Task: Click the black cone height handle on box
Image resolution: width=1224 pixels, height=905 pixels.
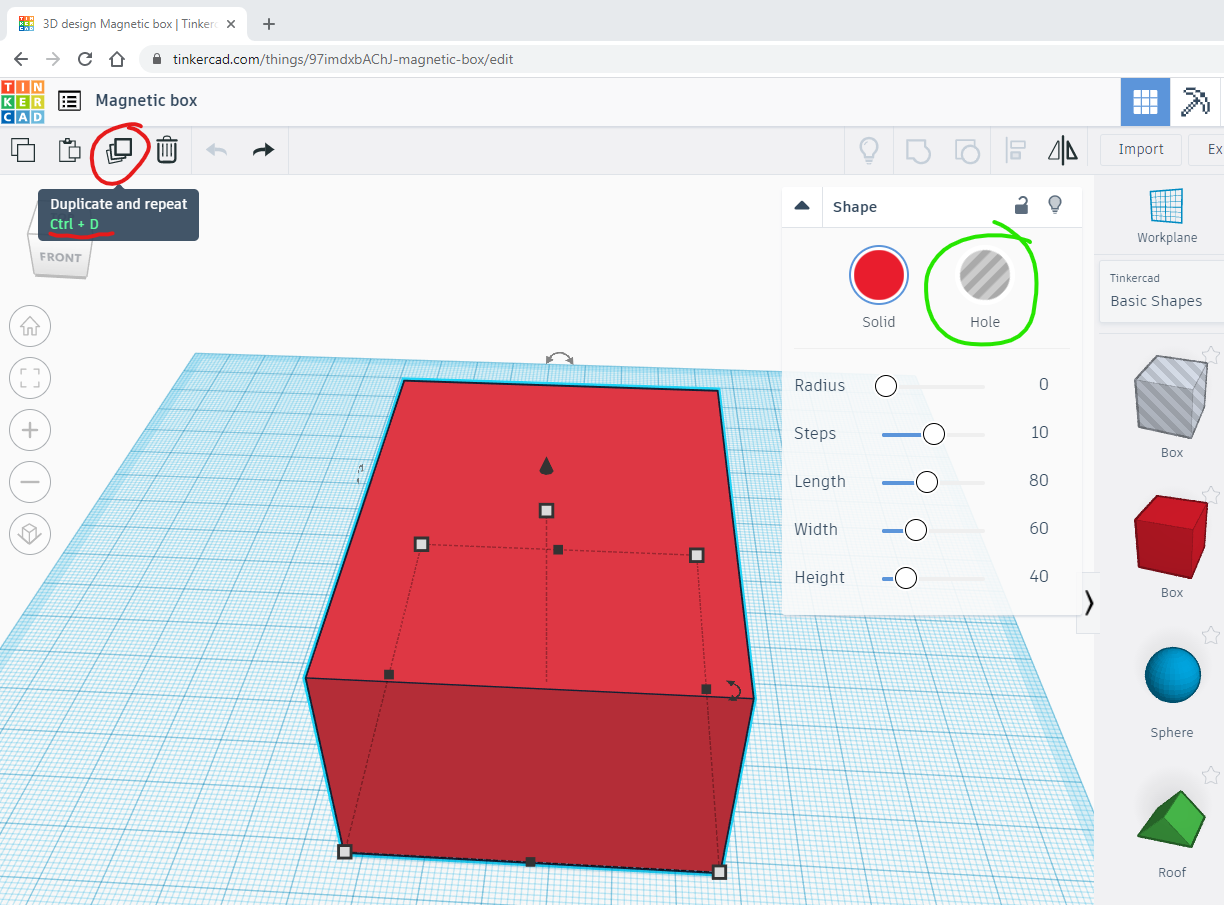Action: point(546,465)
